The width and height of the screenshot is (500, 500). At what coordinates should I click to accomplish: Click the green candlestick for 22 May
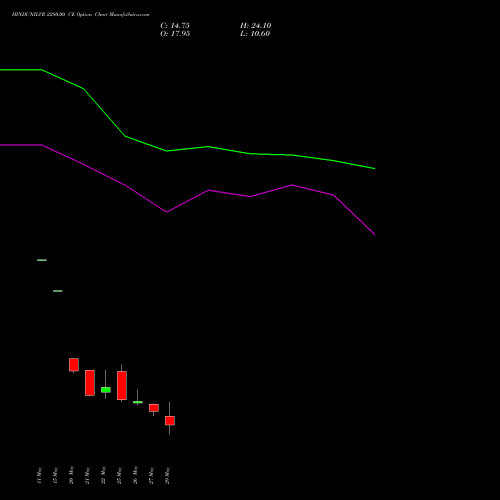tap(106, 390)
